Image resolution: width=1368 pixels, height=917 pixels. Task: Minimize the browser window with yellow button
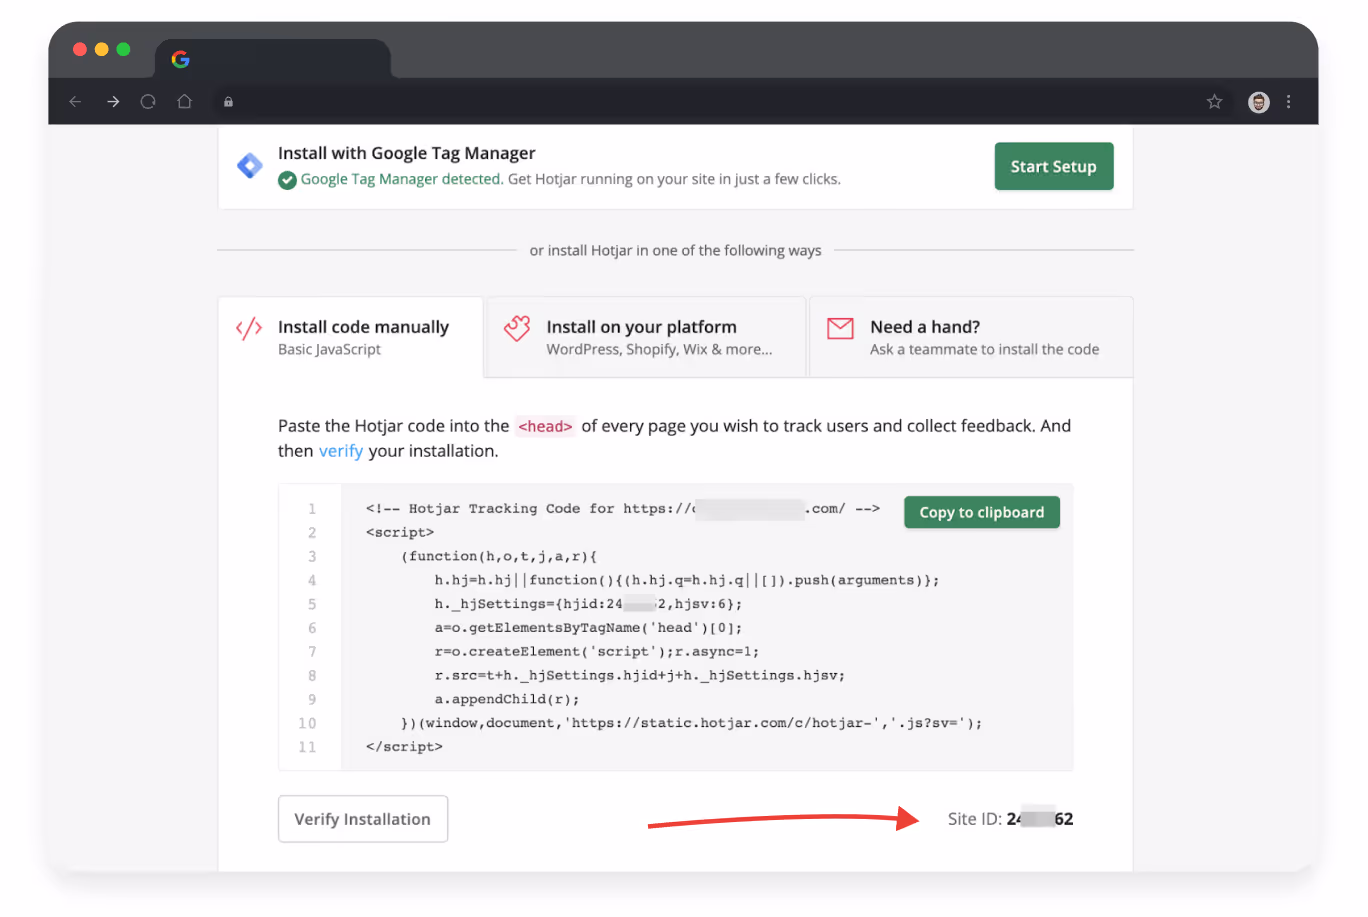[102, 49]
